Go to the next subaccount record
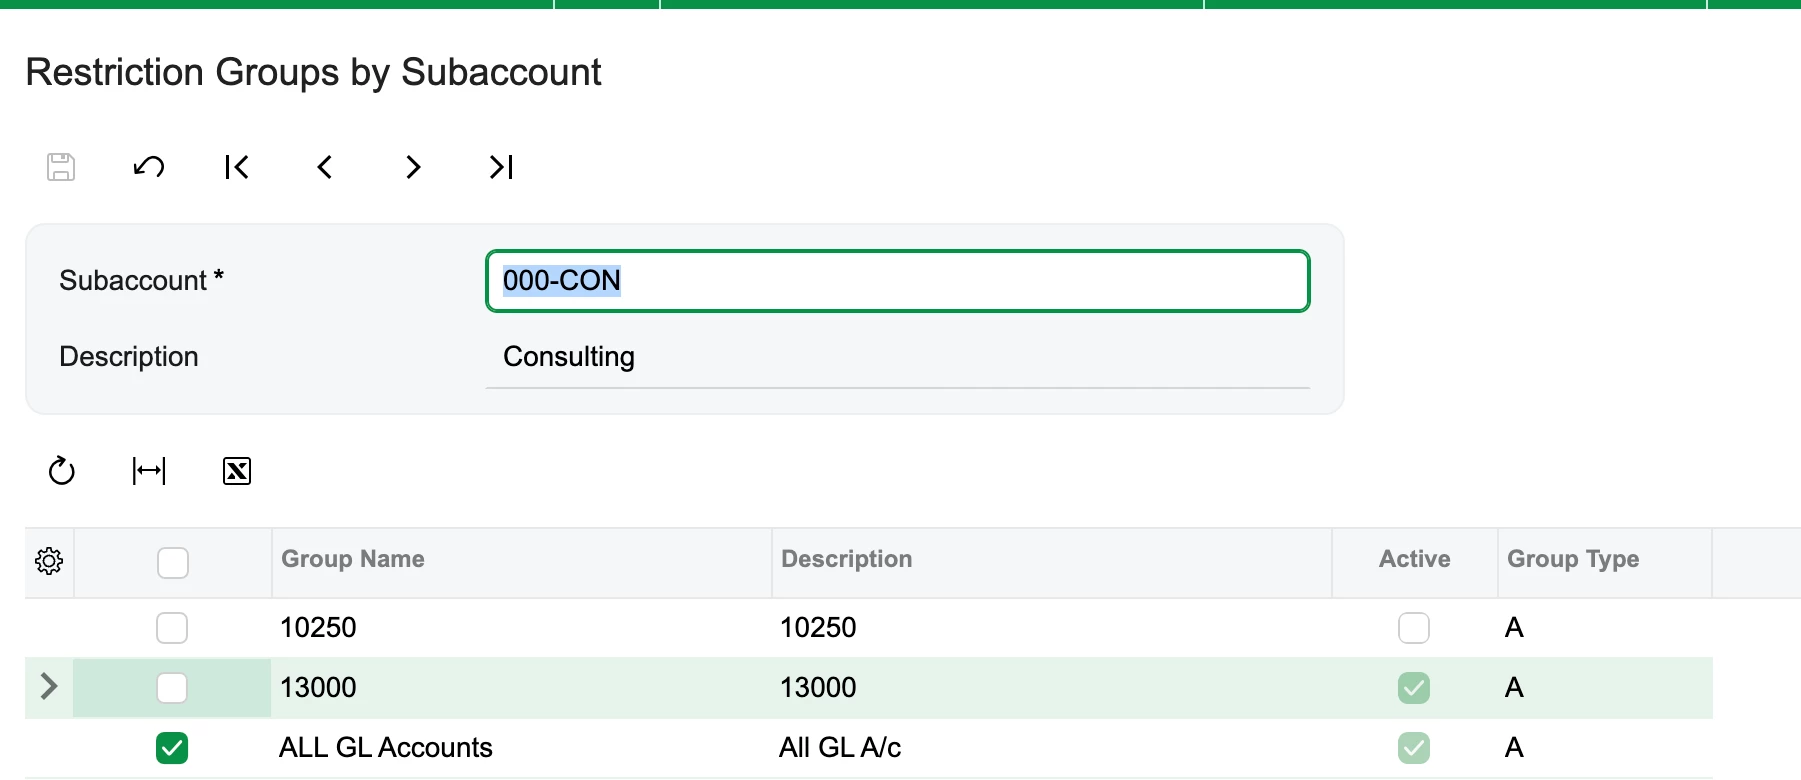Image resolution: width=1801 pixels, height=780 pixels. point(413,167)
